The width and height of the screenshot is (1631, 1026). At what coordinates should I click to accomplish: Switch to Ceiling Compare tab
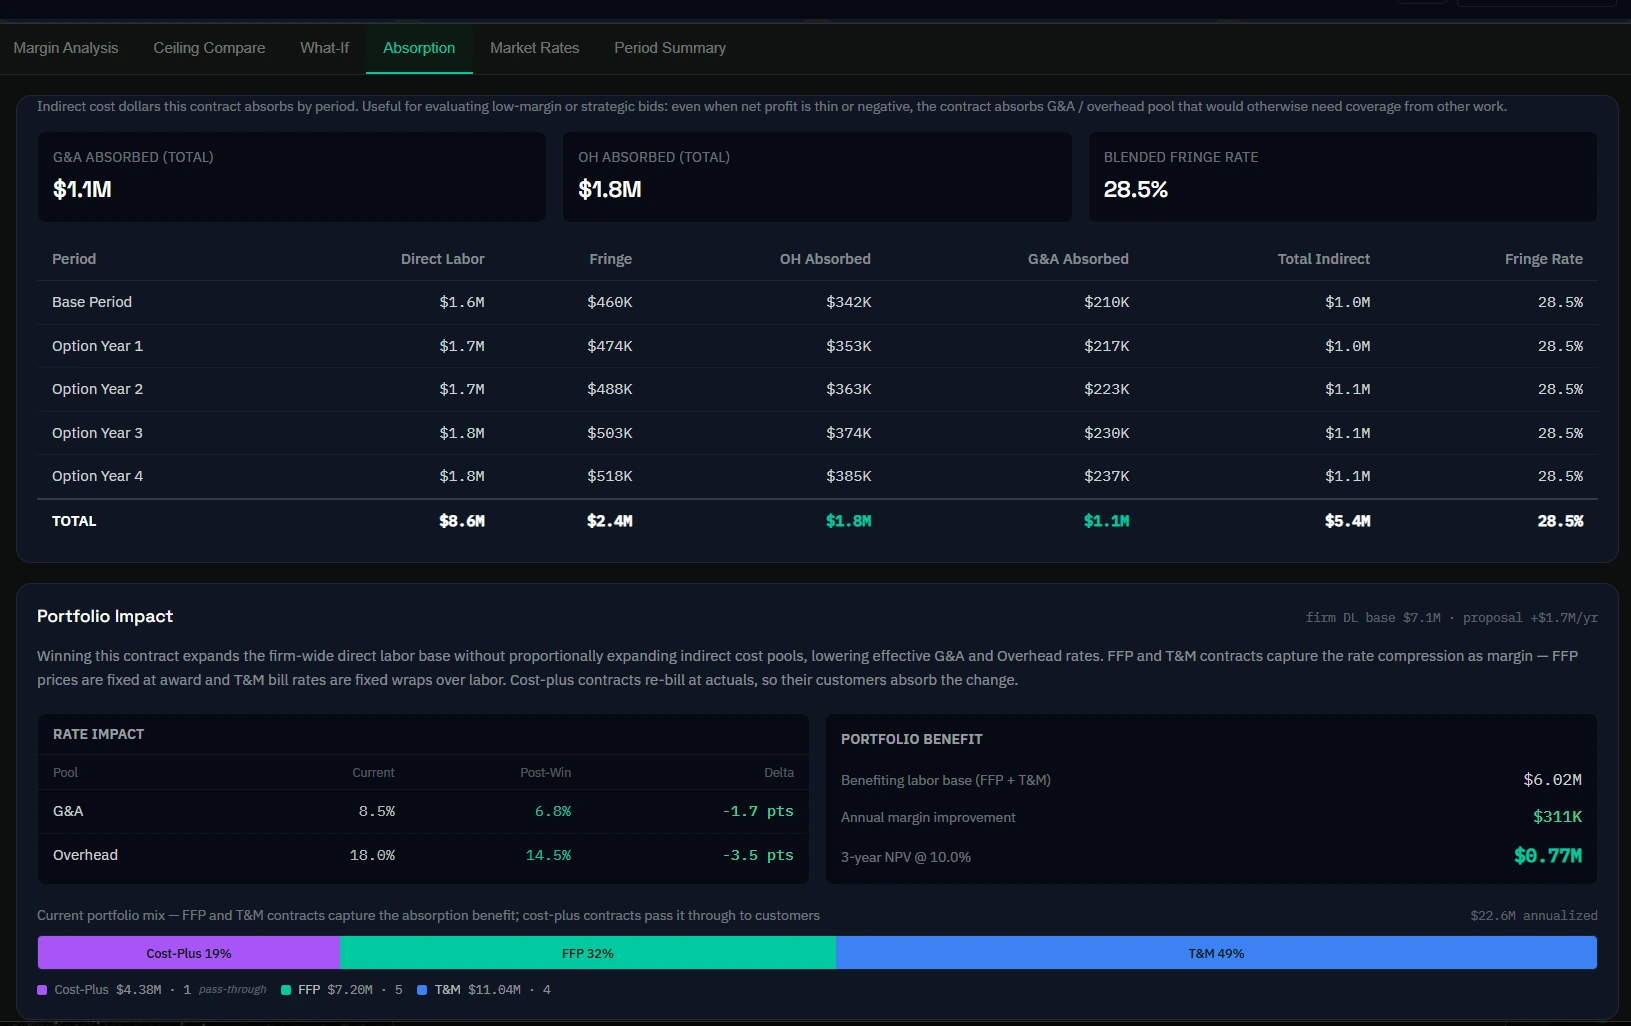click(209, 48)
